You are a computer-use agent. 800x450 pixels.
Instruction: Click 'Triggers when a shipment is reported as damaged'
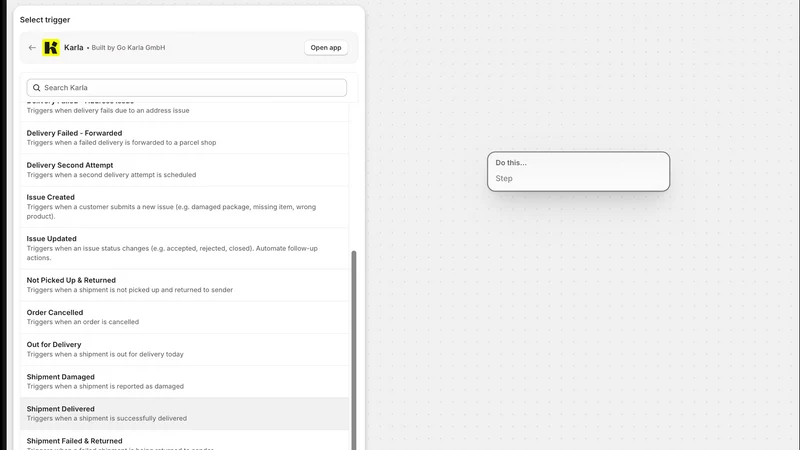click(x=105, y=386)
